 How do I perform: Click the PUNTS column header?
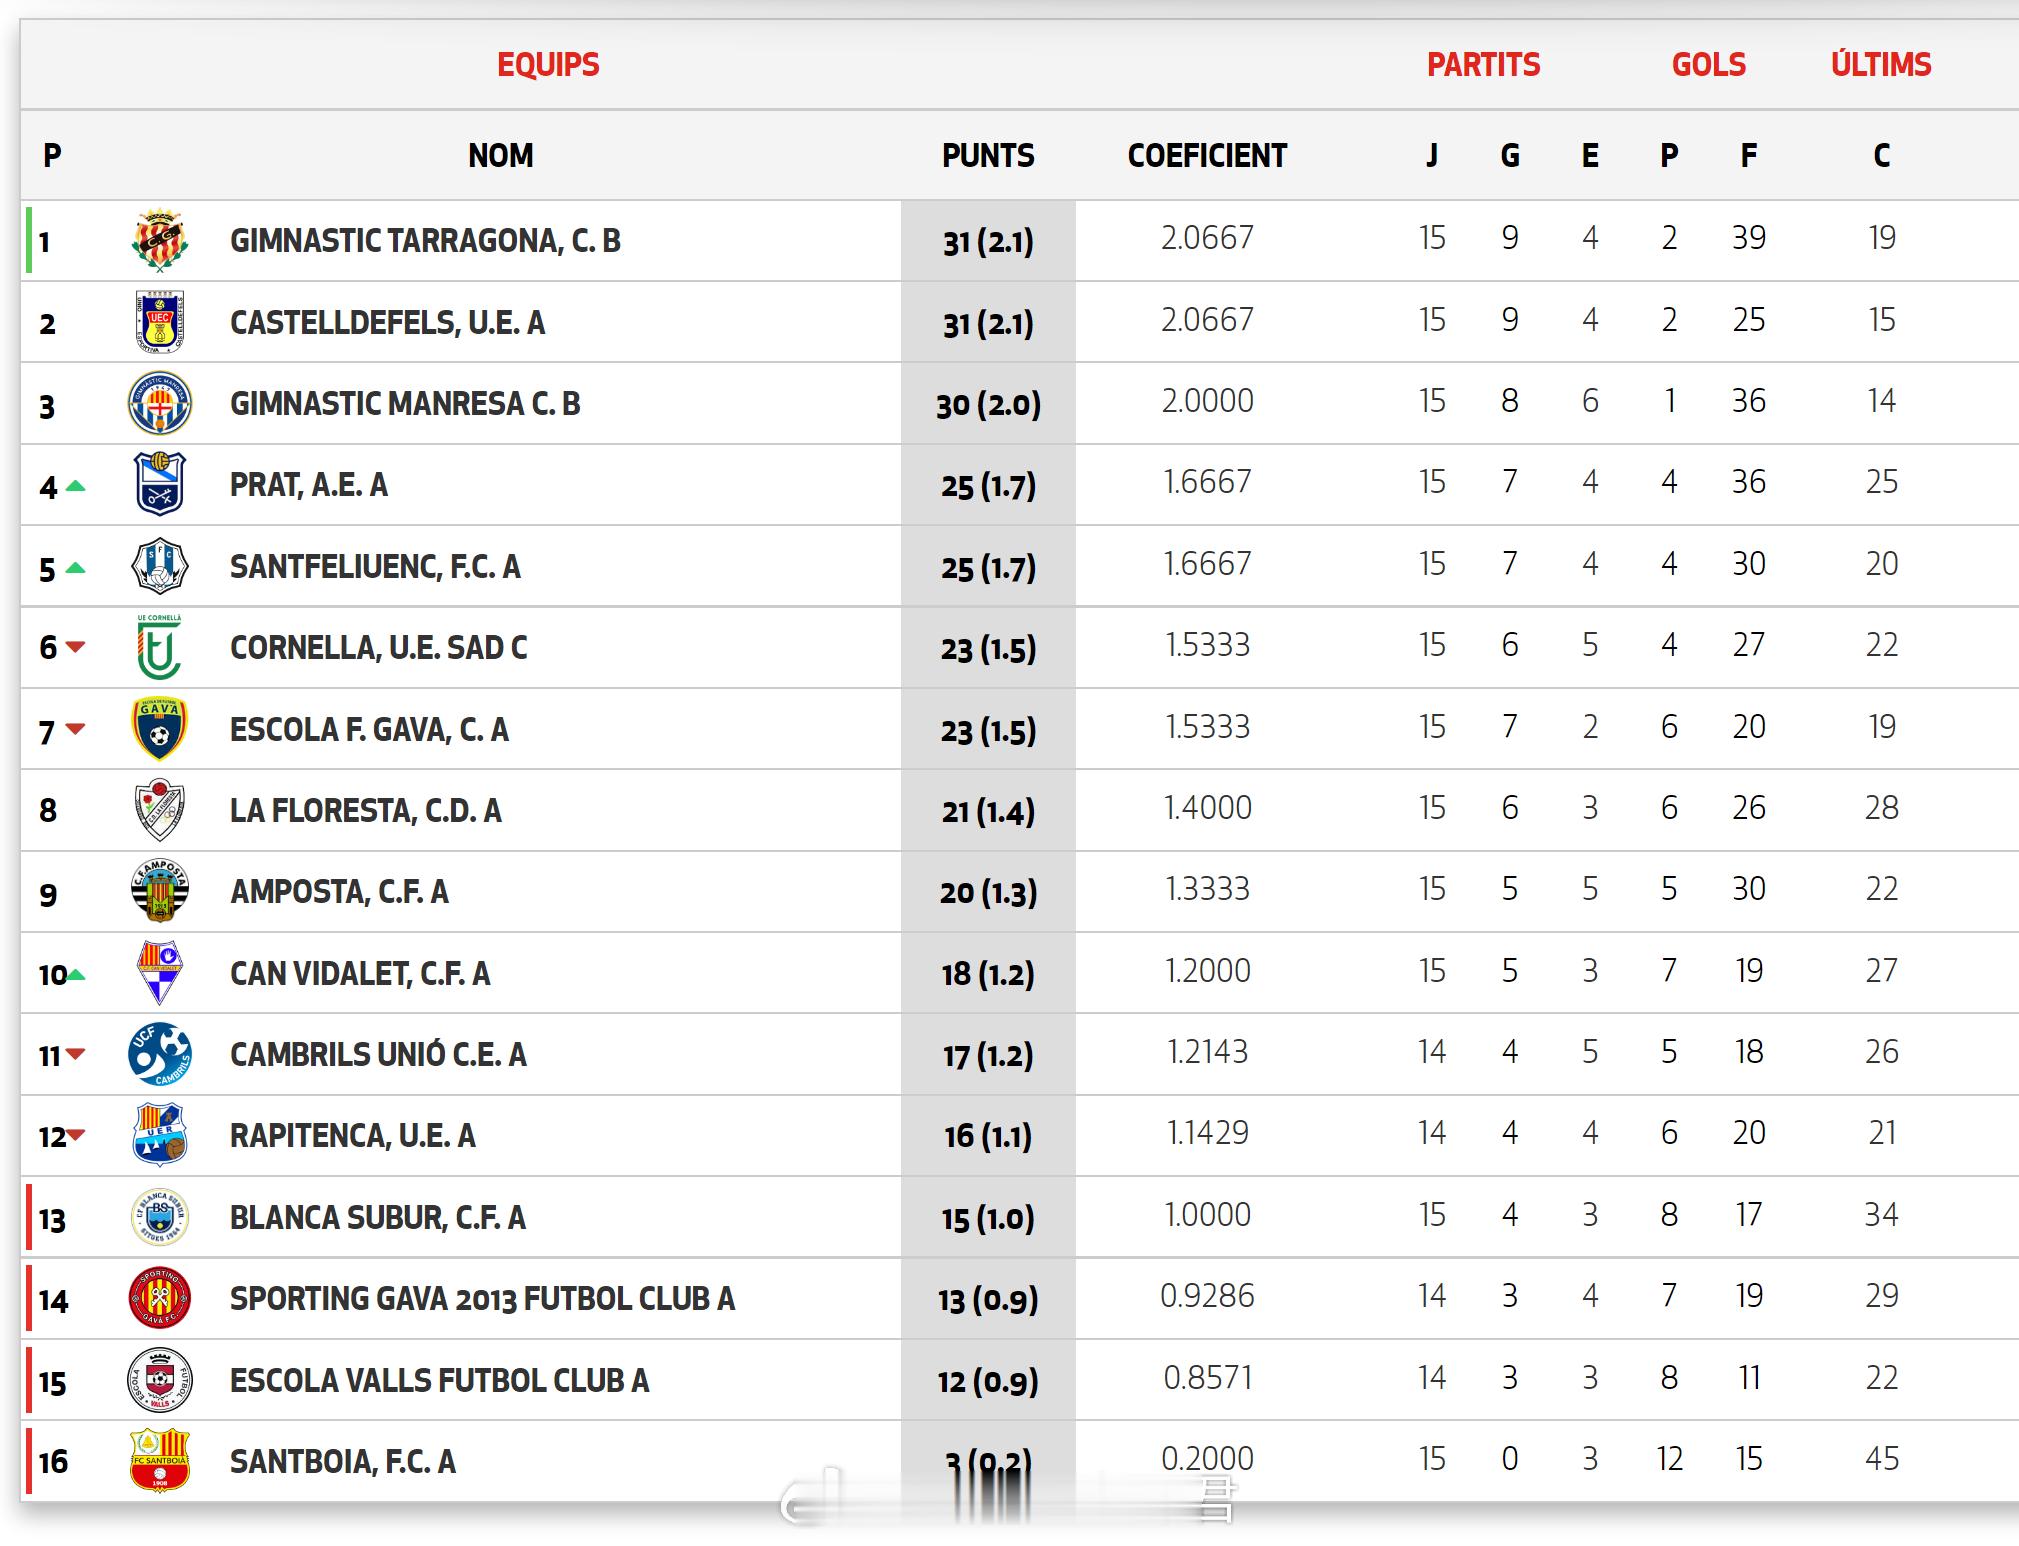point(987,156)
